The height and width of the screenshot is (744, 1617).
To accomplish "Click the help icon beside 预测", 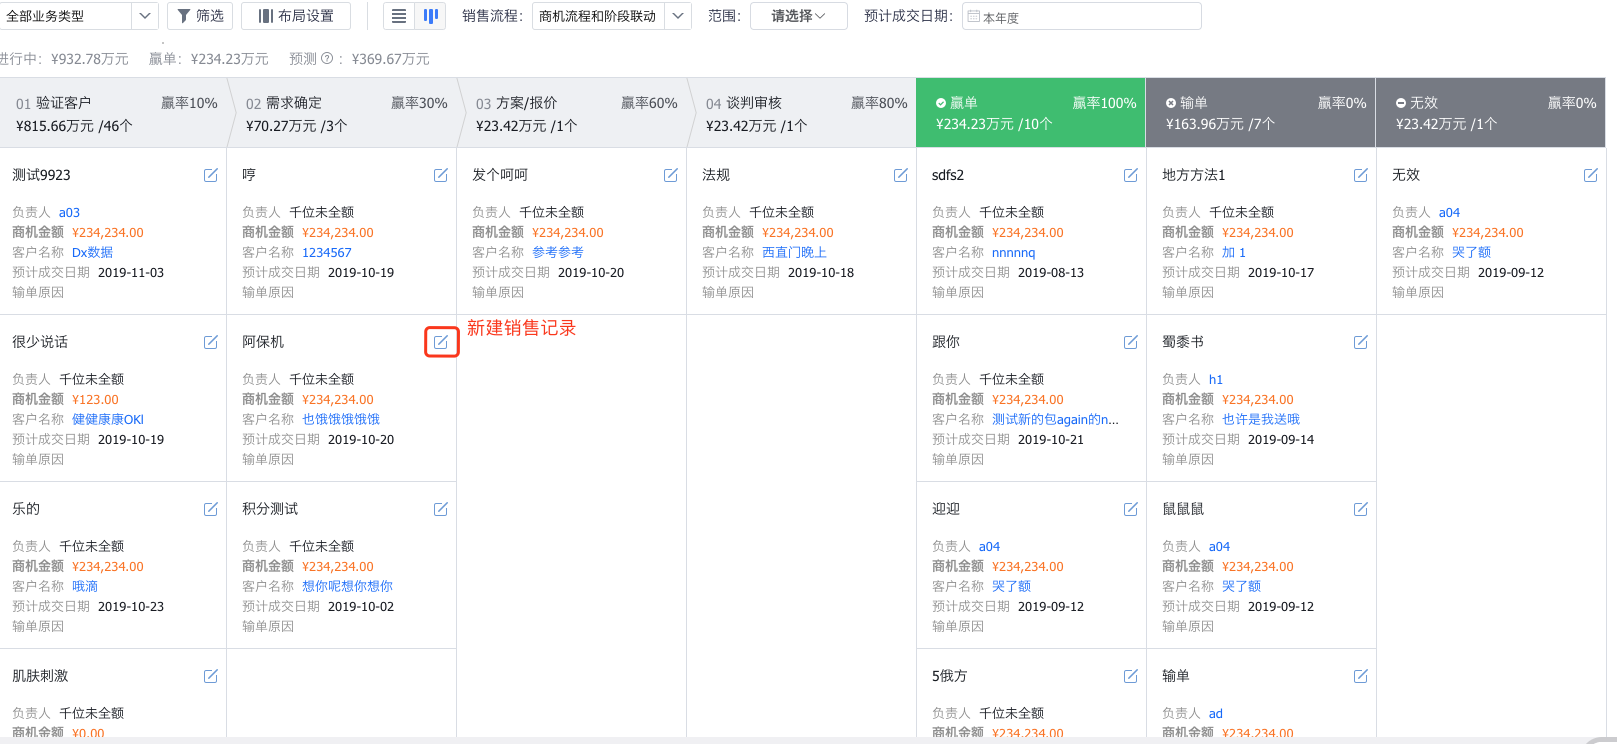I will 327,59.
